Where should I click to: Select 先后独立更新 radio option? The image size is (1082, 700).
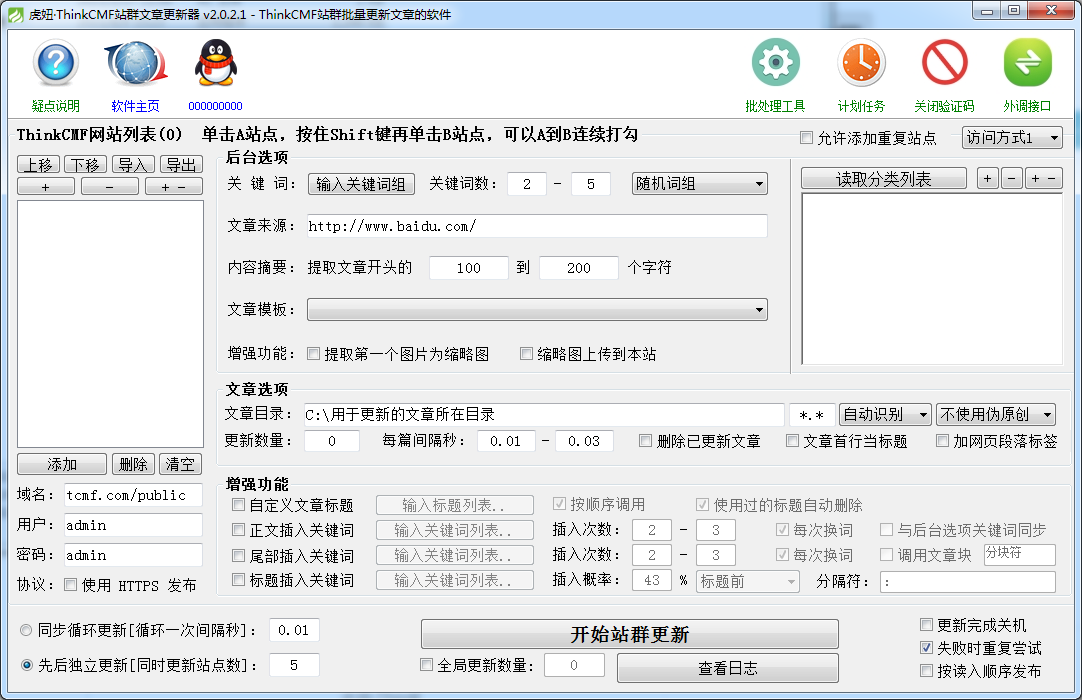(26, 665)
